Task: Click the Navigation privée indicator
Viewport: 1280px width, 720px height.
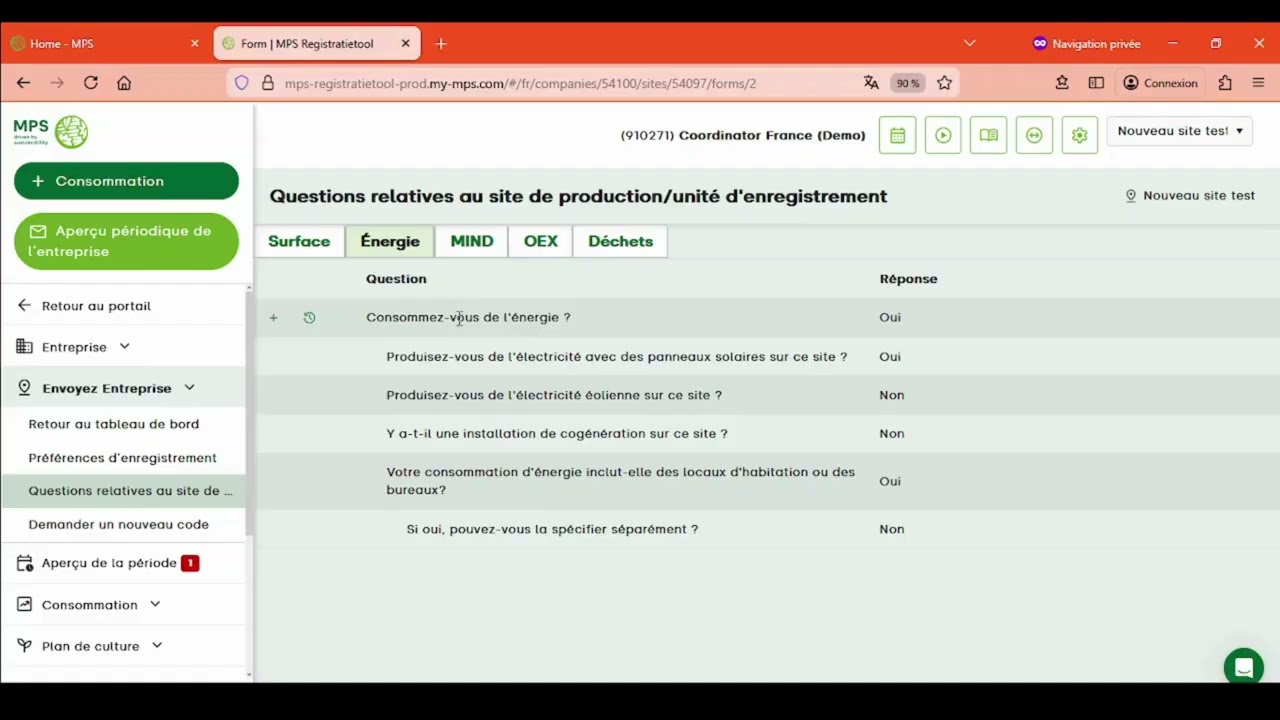Action: pos(1086,43)
